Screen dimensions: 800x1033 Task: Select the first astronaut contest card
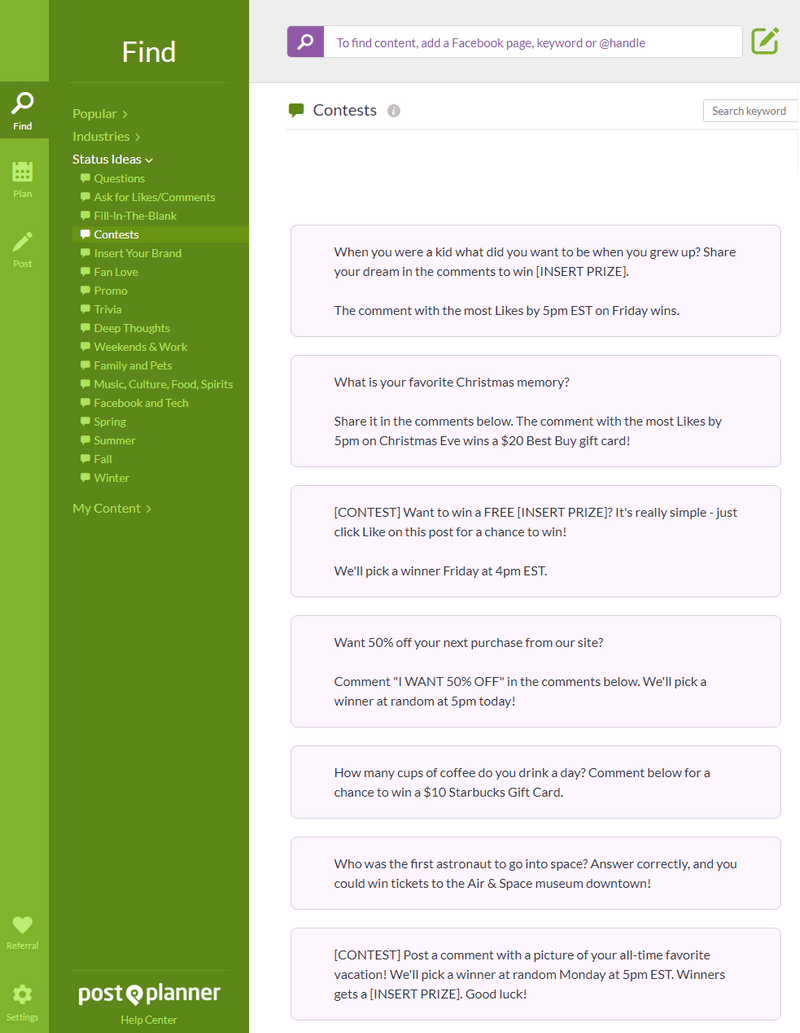tap(536, 874)
